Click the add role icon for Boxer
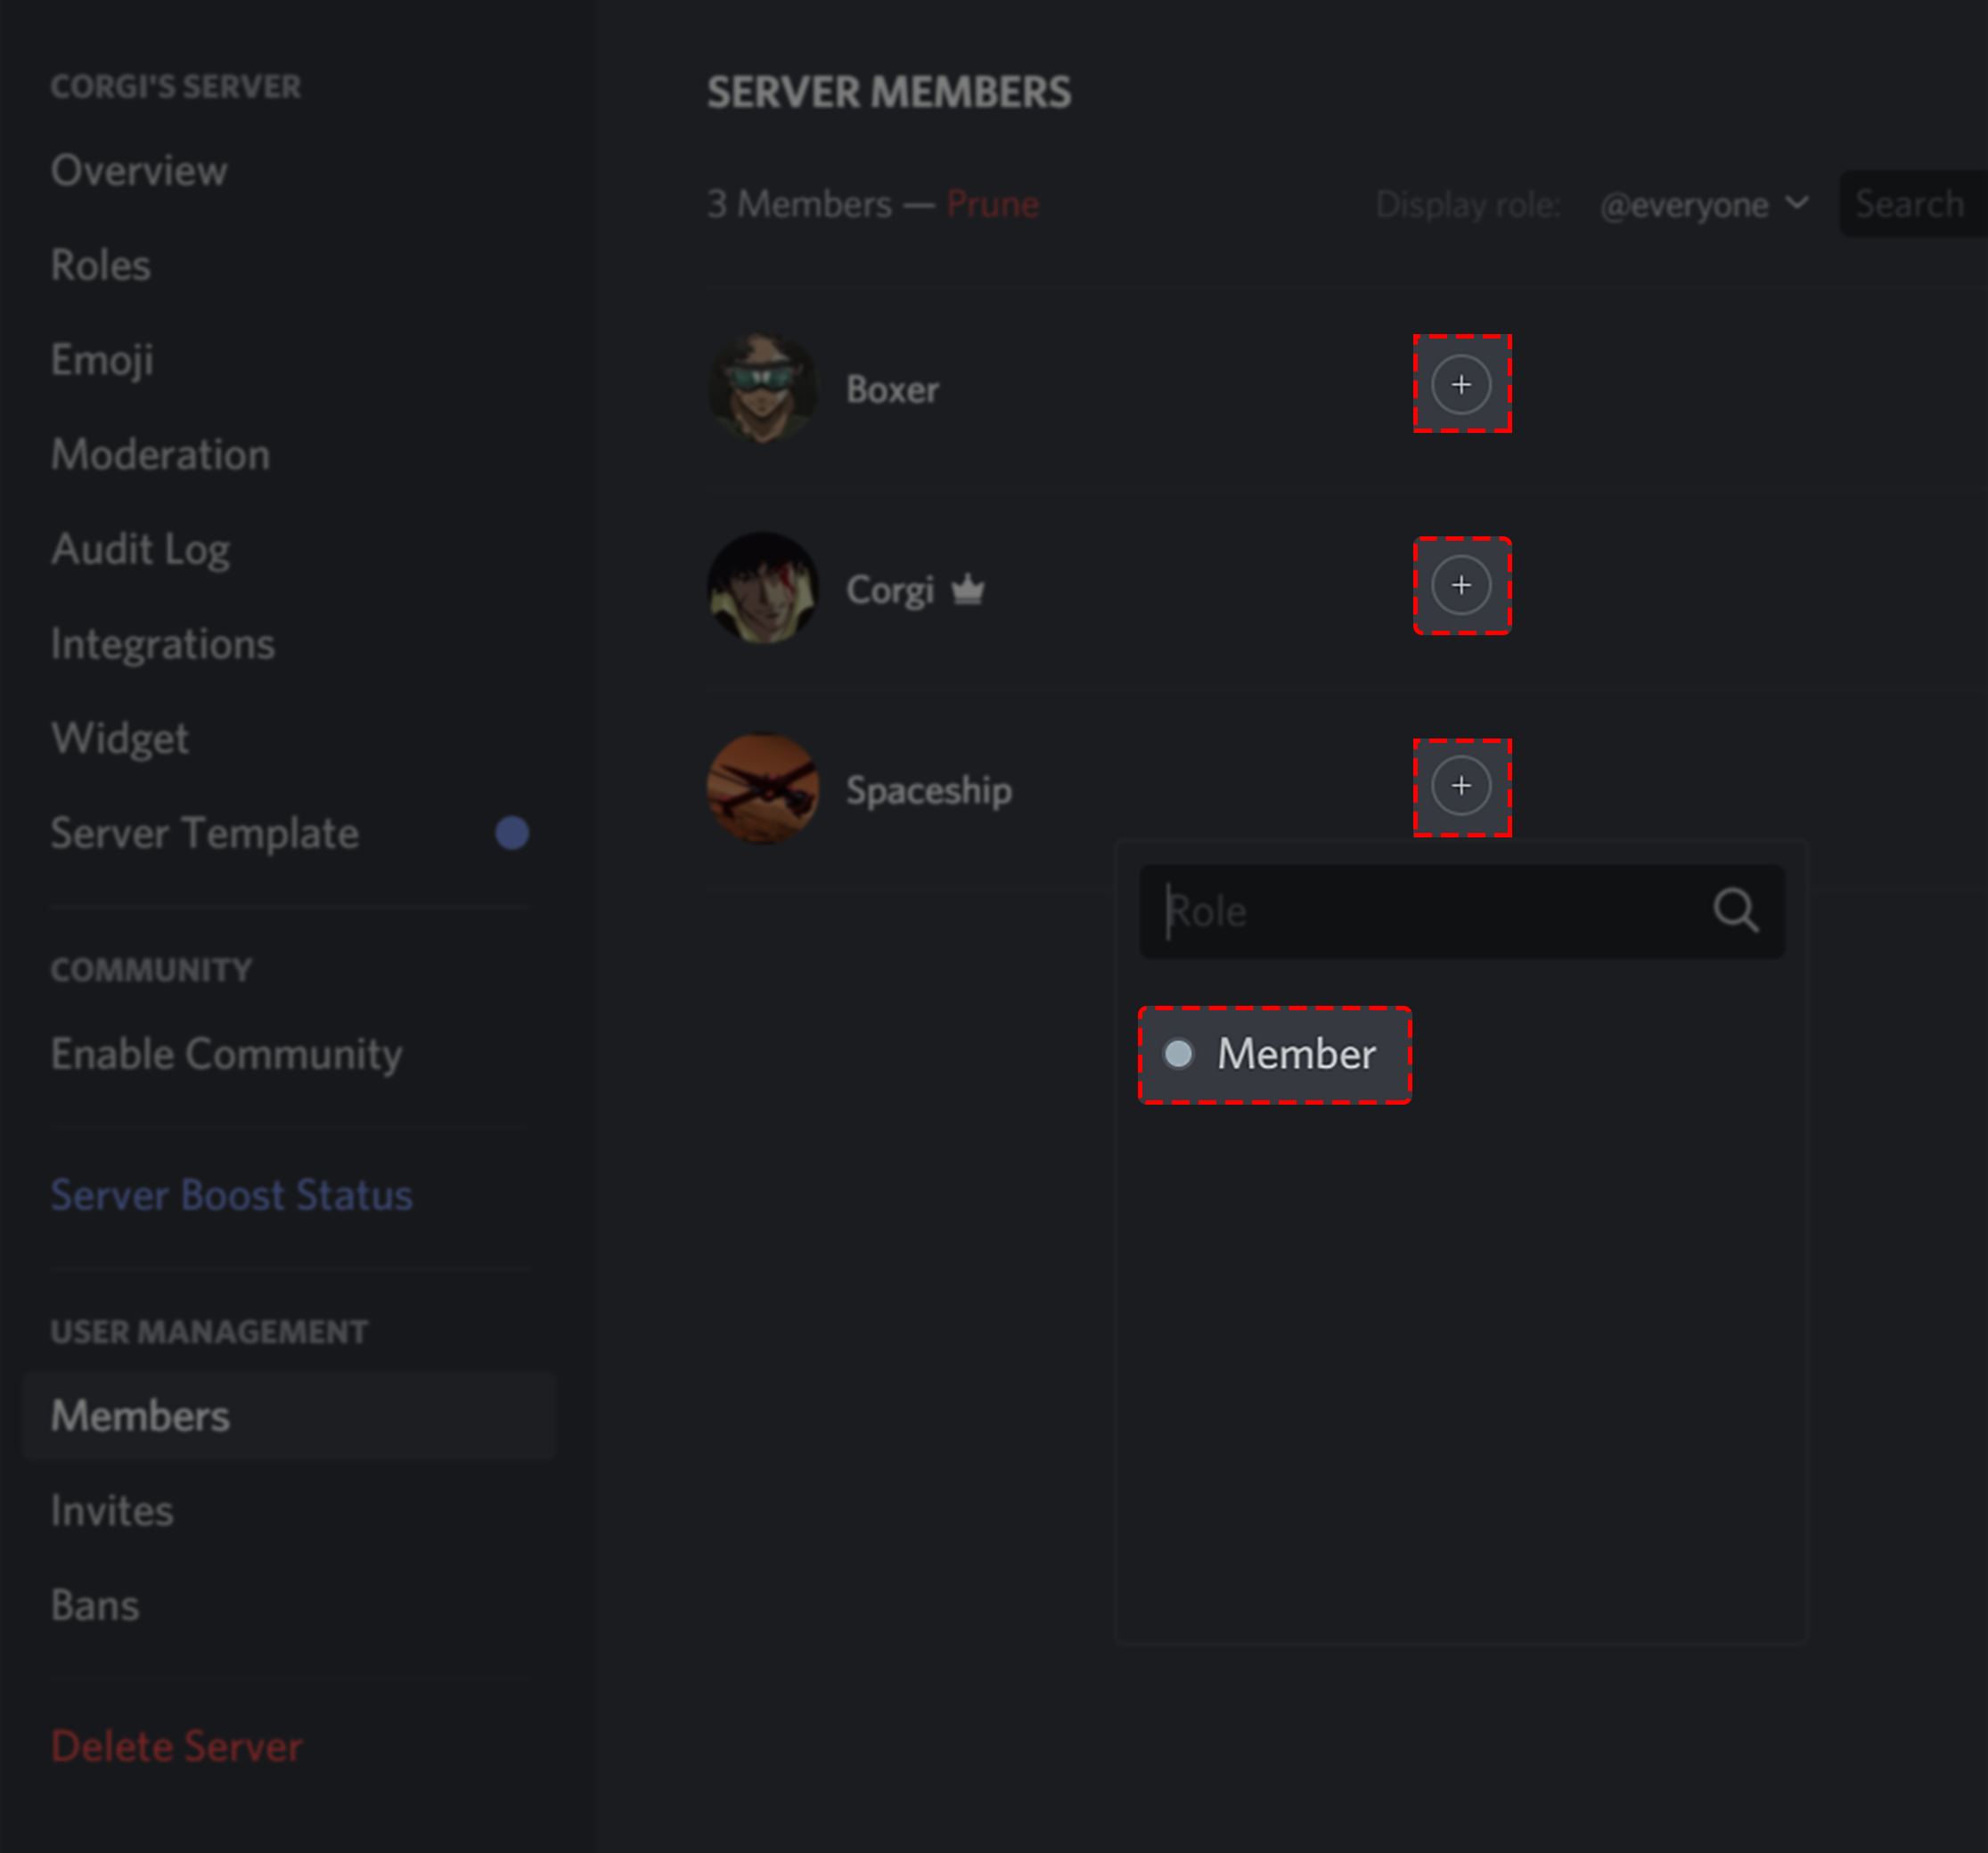1988x1853 pixels. point(1461,383)
